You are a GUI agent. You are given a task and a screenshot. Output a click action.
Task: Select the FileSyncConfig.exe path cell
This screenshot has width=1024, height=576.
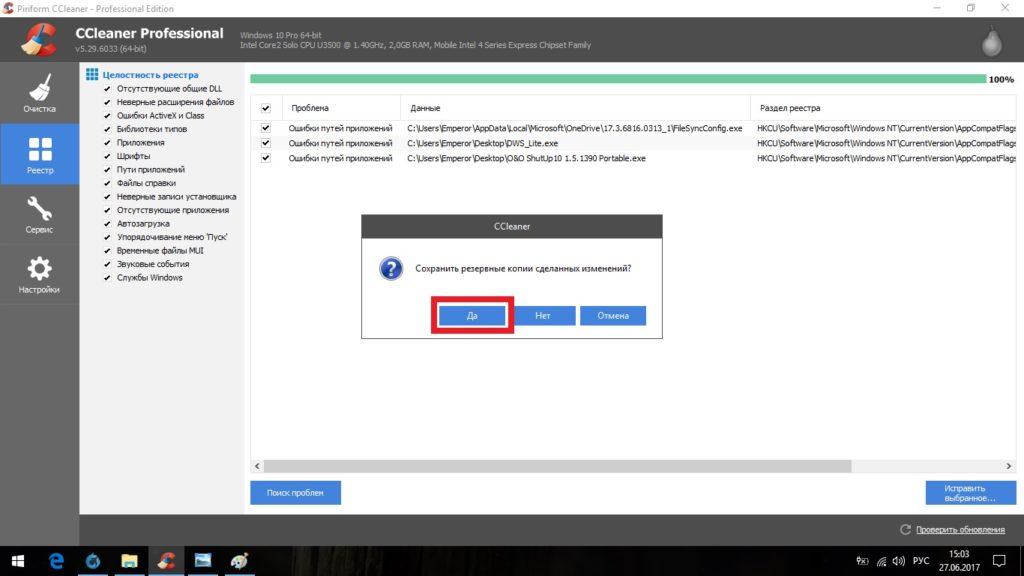click(x=575, y=128)
